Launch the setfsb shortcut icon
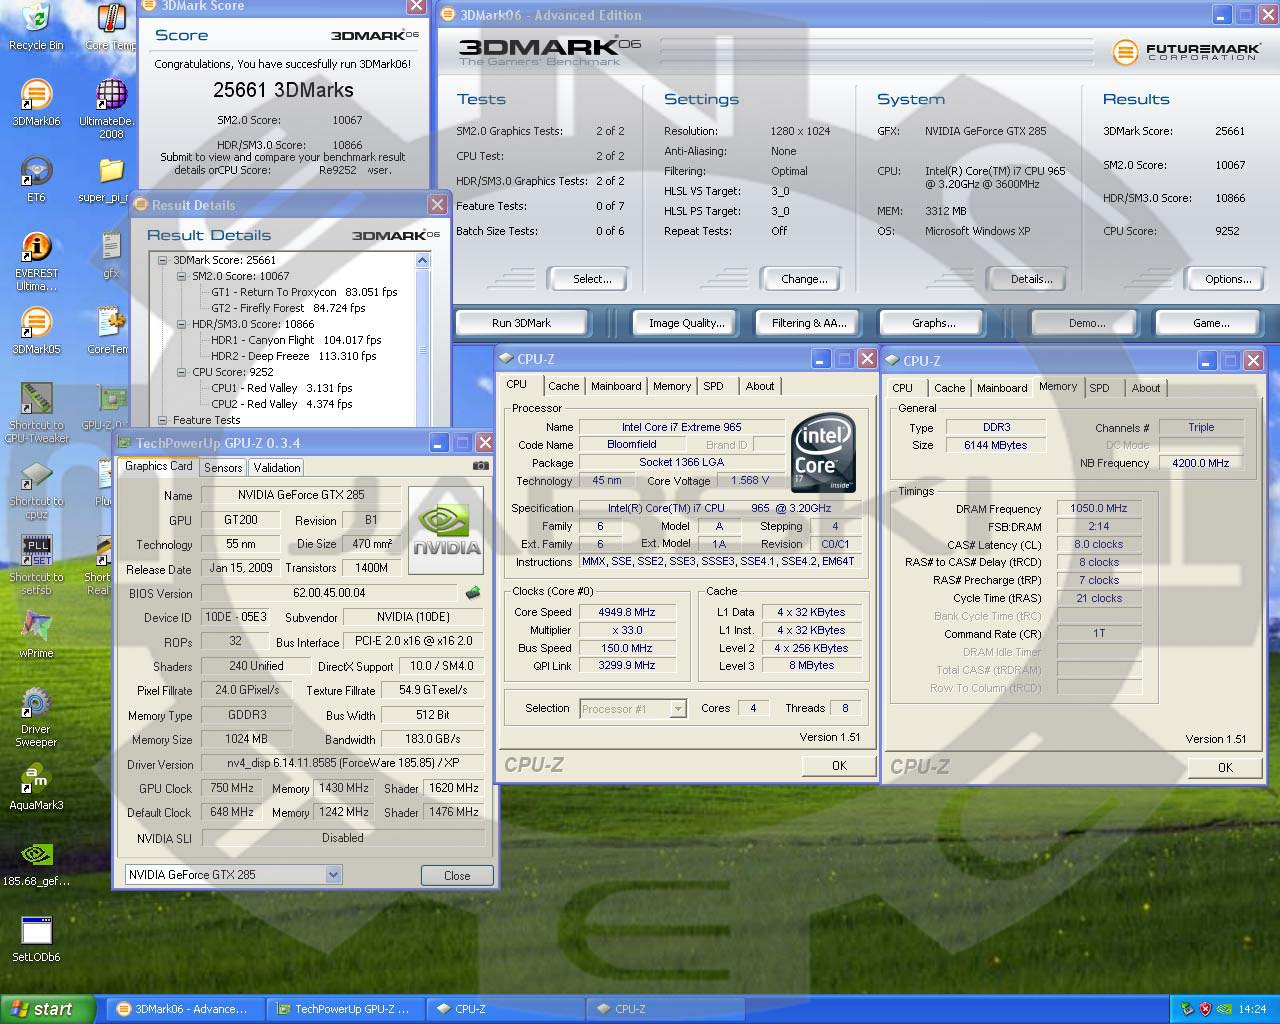The height and width of the screenshot is (1024, 1280). click(x=36, y=565)
